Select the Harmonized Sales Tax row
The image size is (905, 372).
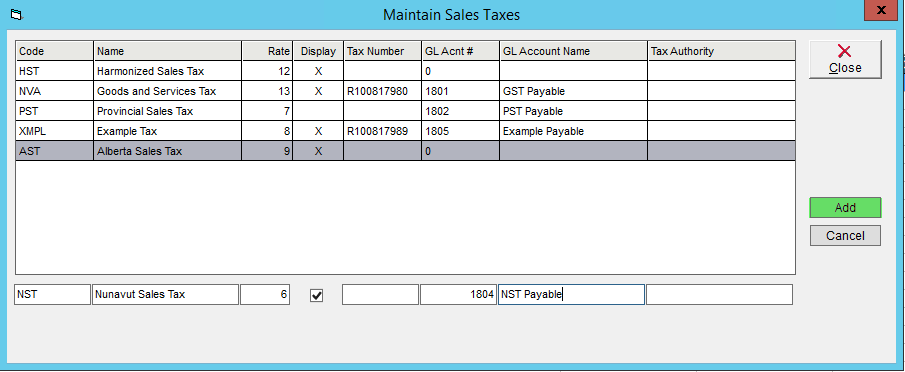tap(405, 71)
